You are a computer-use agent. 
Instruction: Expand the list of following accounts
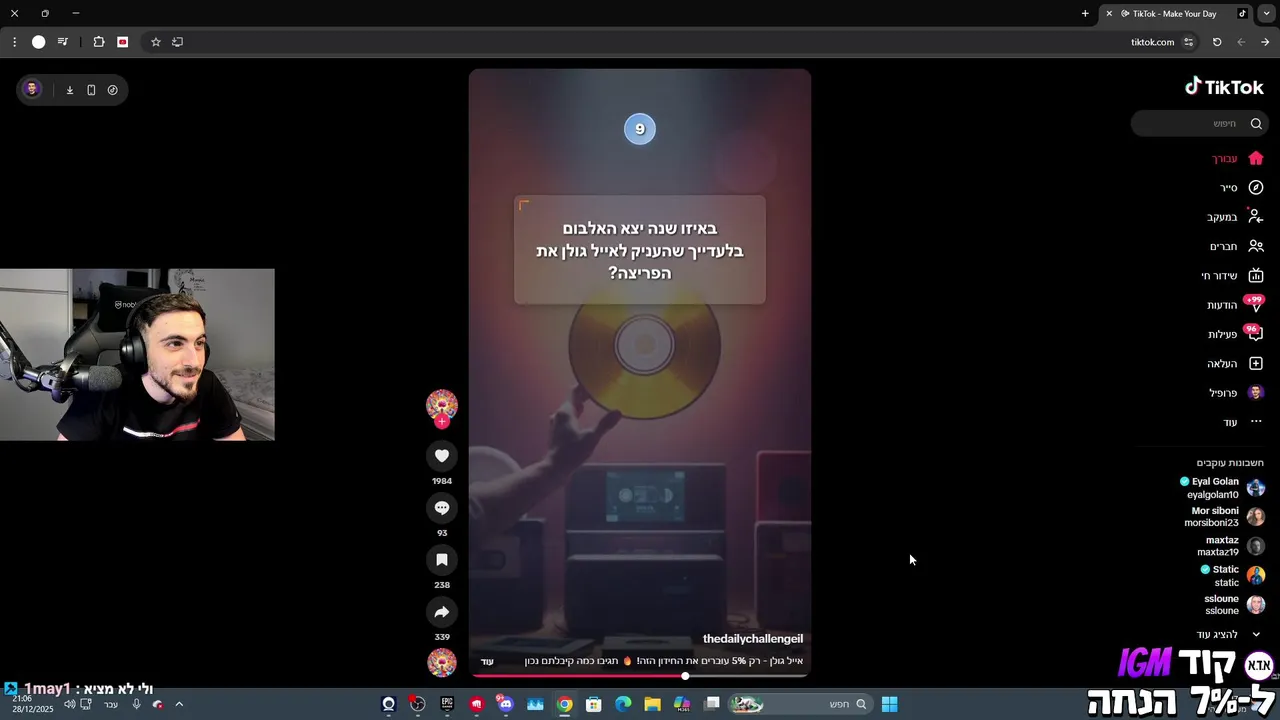(1229, 634)
